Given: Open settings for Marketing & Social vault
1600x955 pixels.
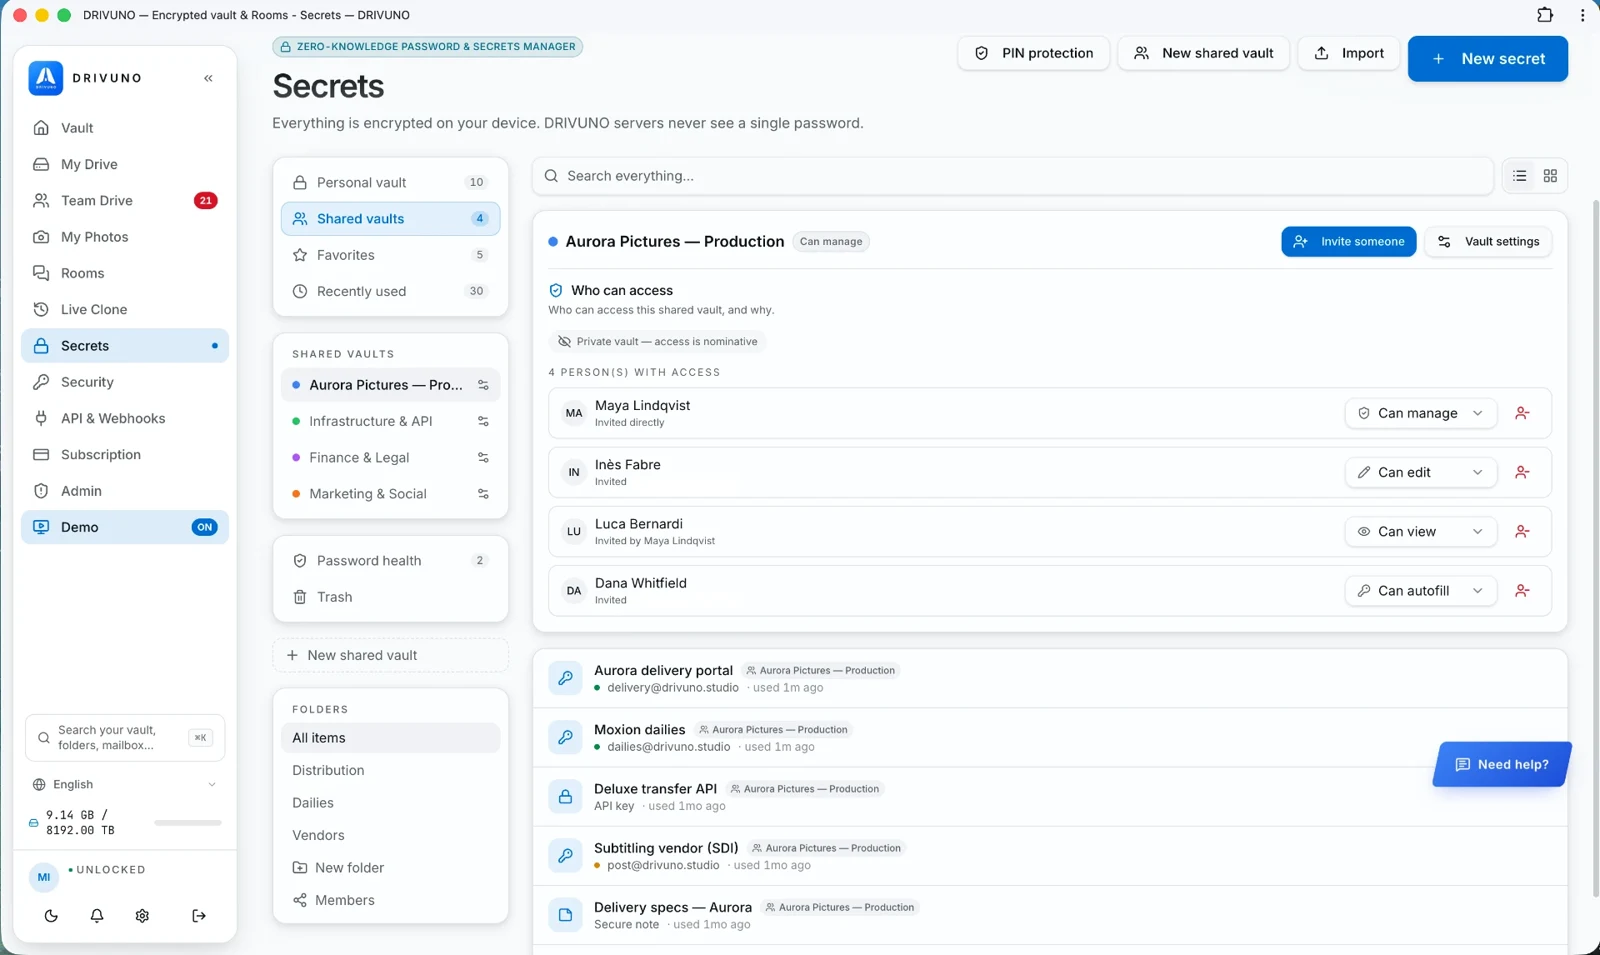Looking at the screenshot, I should pyautogui.click(x=483, y=494).
